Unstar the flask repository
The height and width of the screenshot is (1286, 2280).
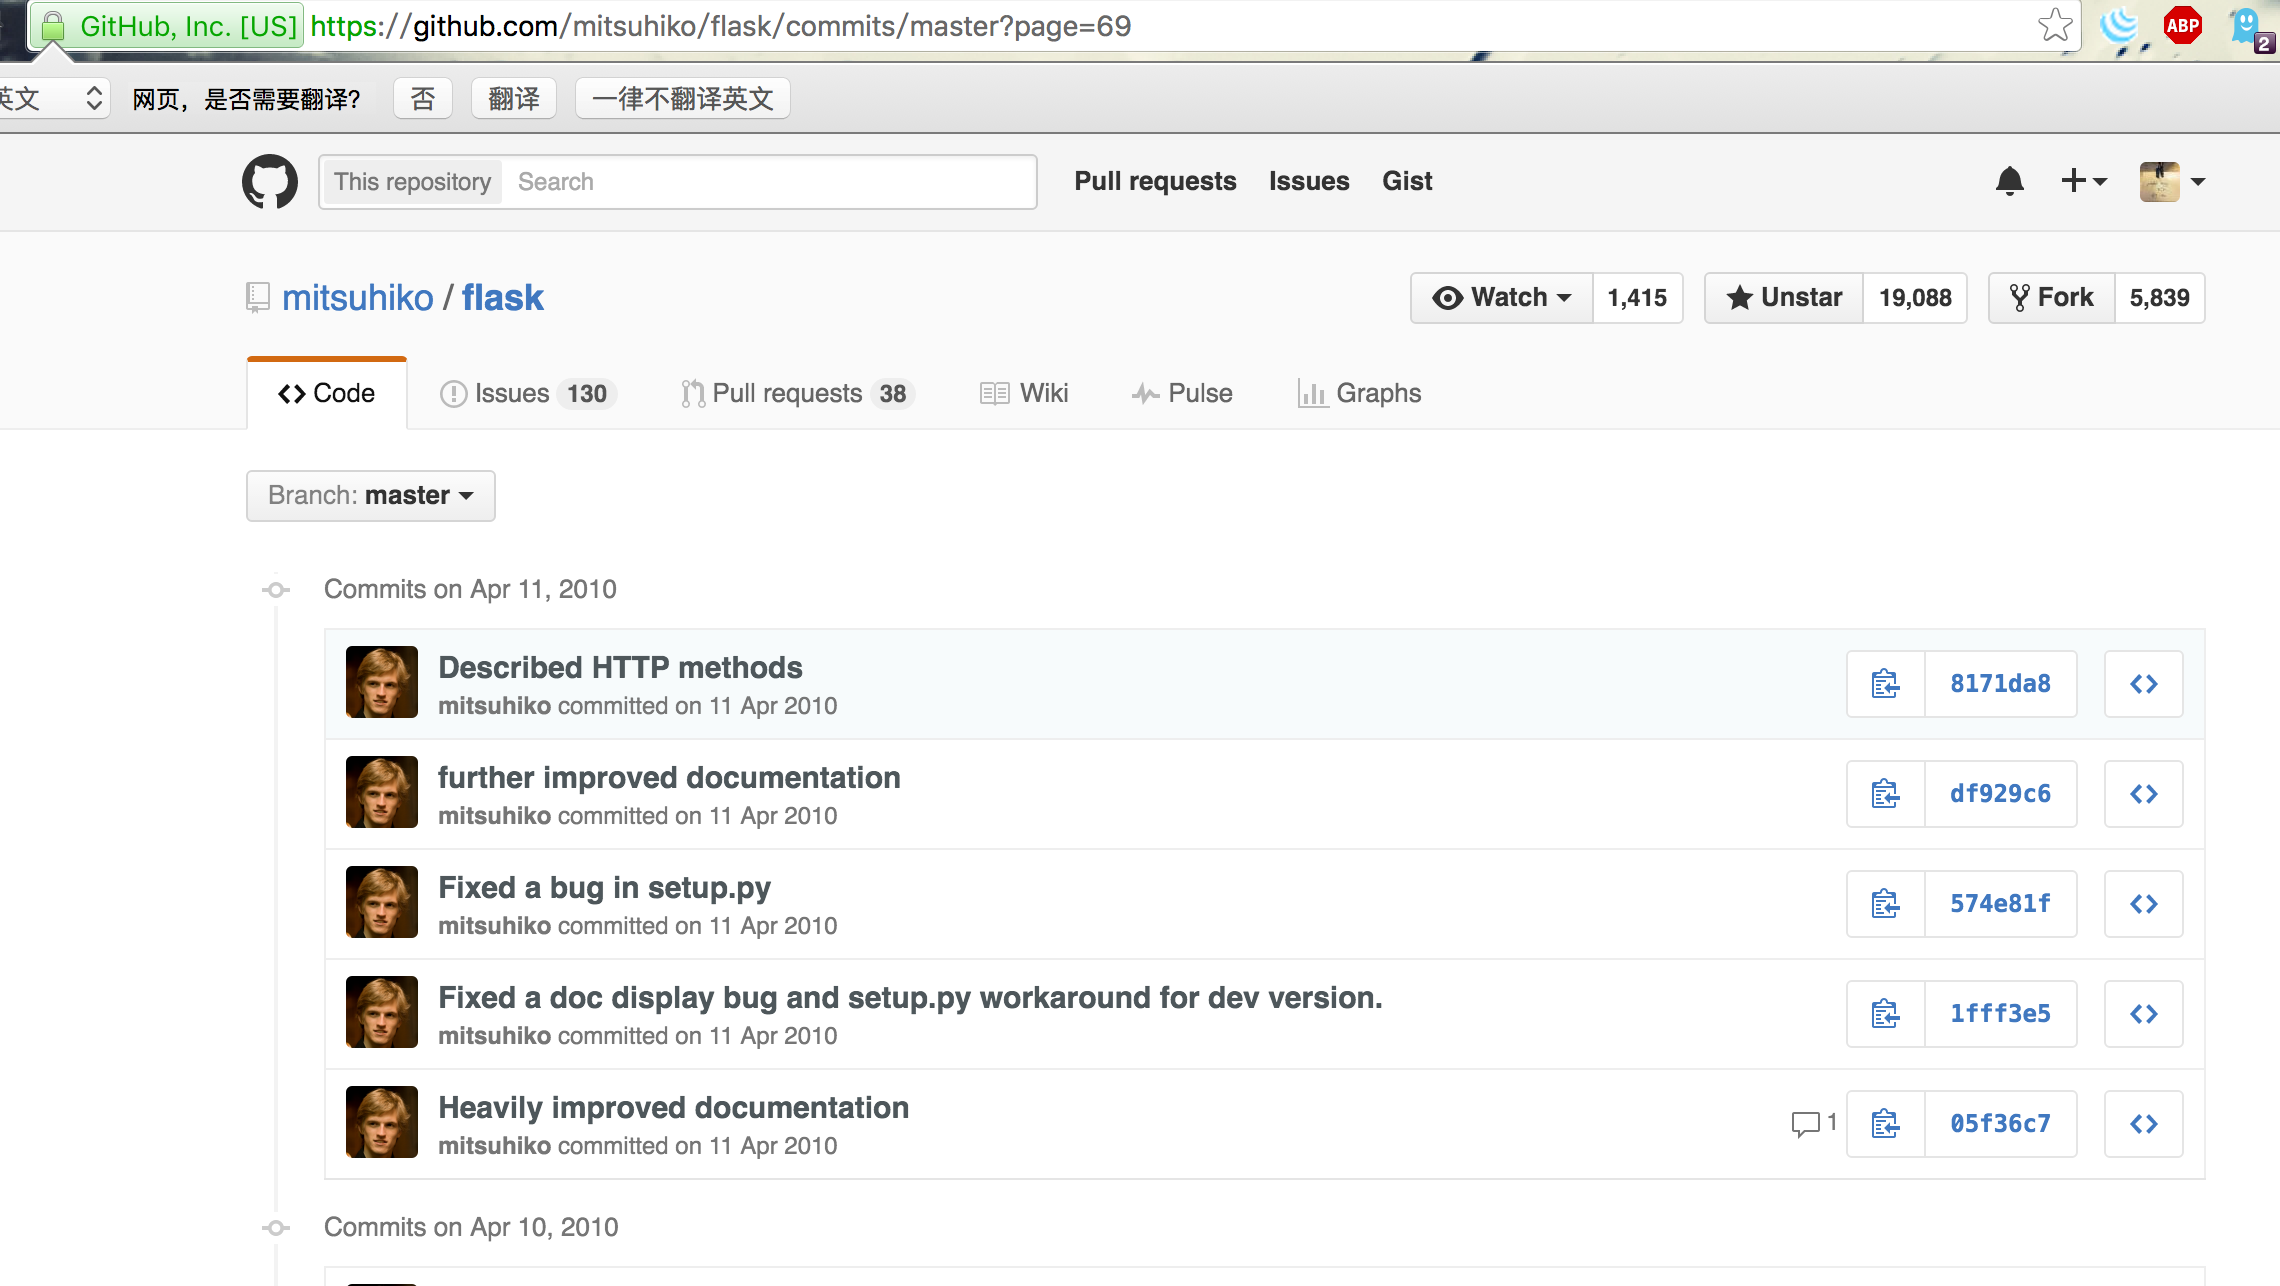(1784, 298)
